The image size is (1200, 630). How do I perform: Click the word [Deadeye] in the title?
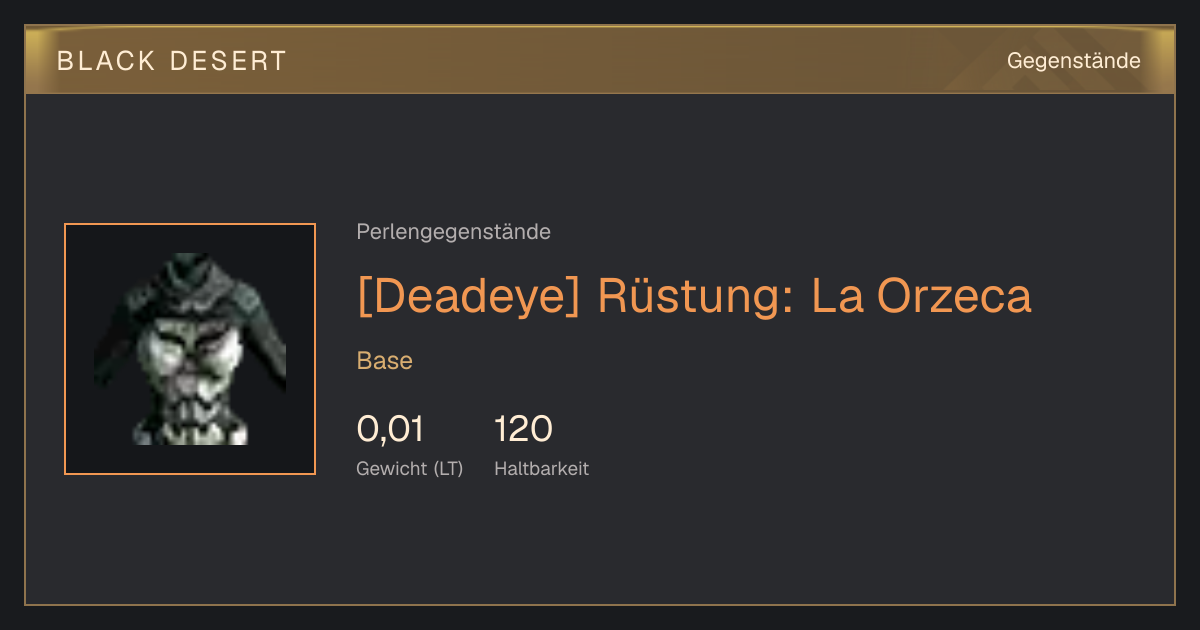[468, 296]
